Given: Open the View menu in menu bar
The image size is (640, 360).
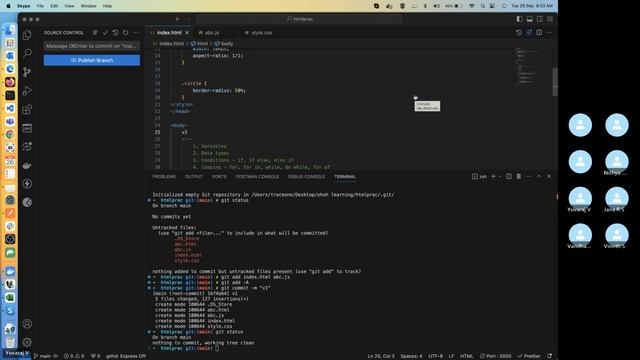Looking at the screenshot, I should coord(69,6).
